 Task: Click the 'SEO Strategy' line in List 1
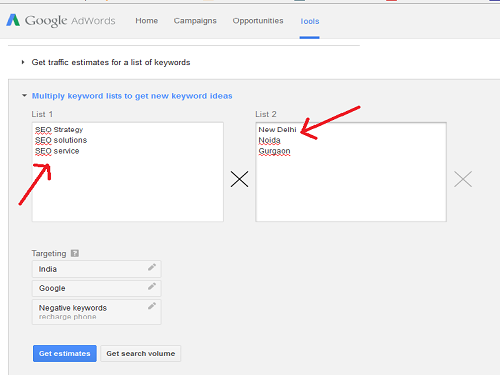pos(59,130)
